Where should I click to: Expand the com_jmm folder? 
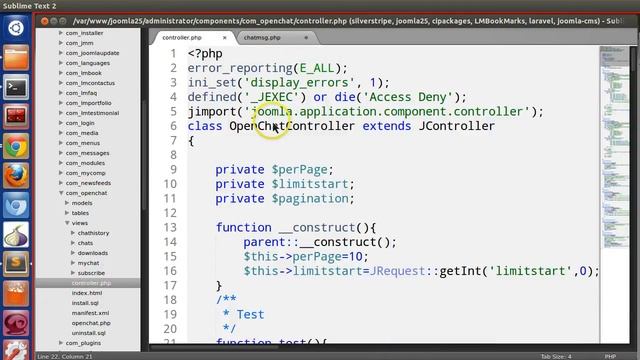click(x=61, y=43)
